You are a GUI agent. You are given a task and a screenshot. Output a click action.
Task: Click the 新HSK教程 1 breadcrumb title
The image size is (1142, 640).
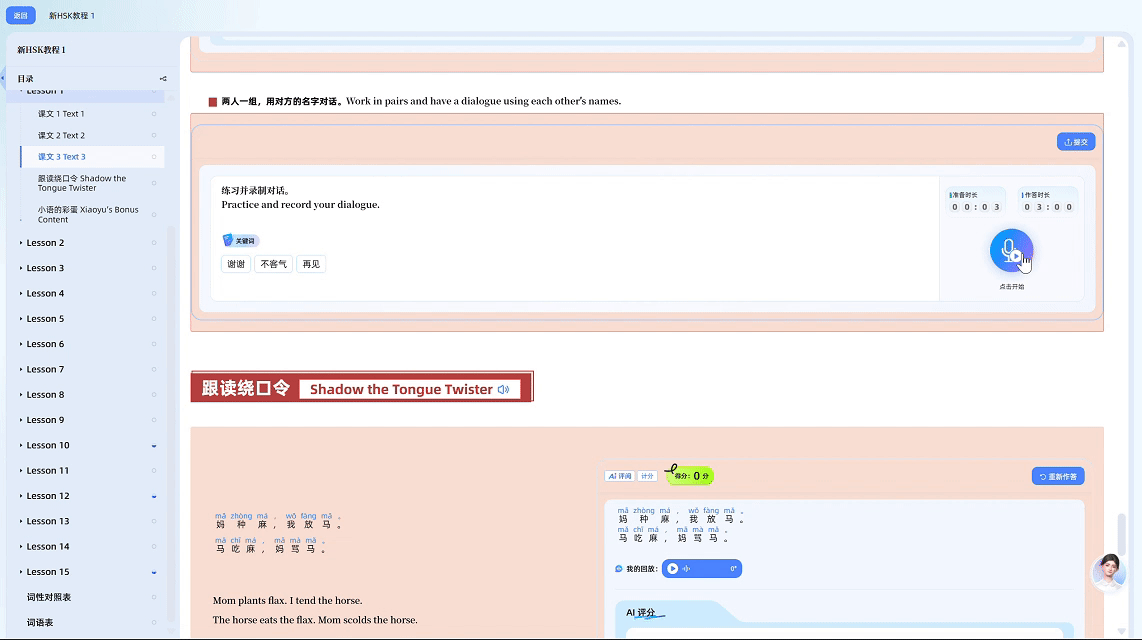point(71,15)
